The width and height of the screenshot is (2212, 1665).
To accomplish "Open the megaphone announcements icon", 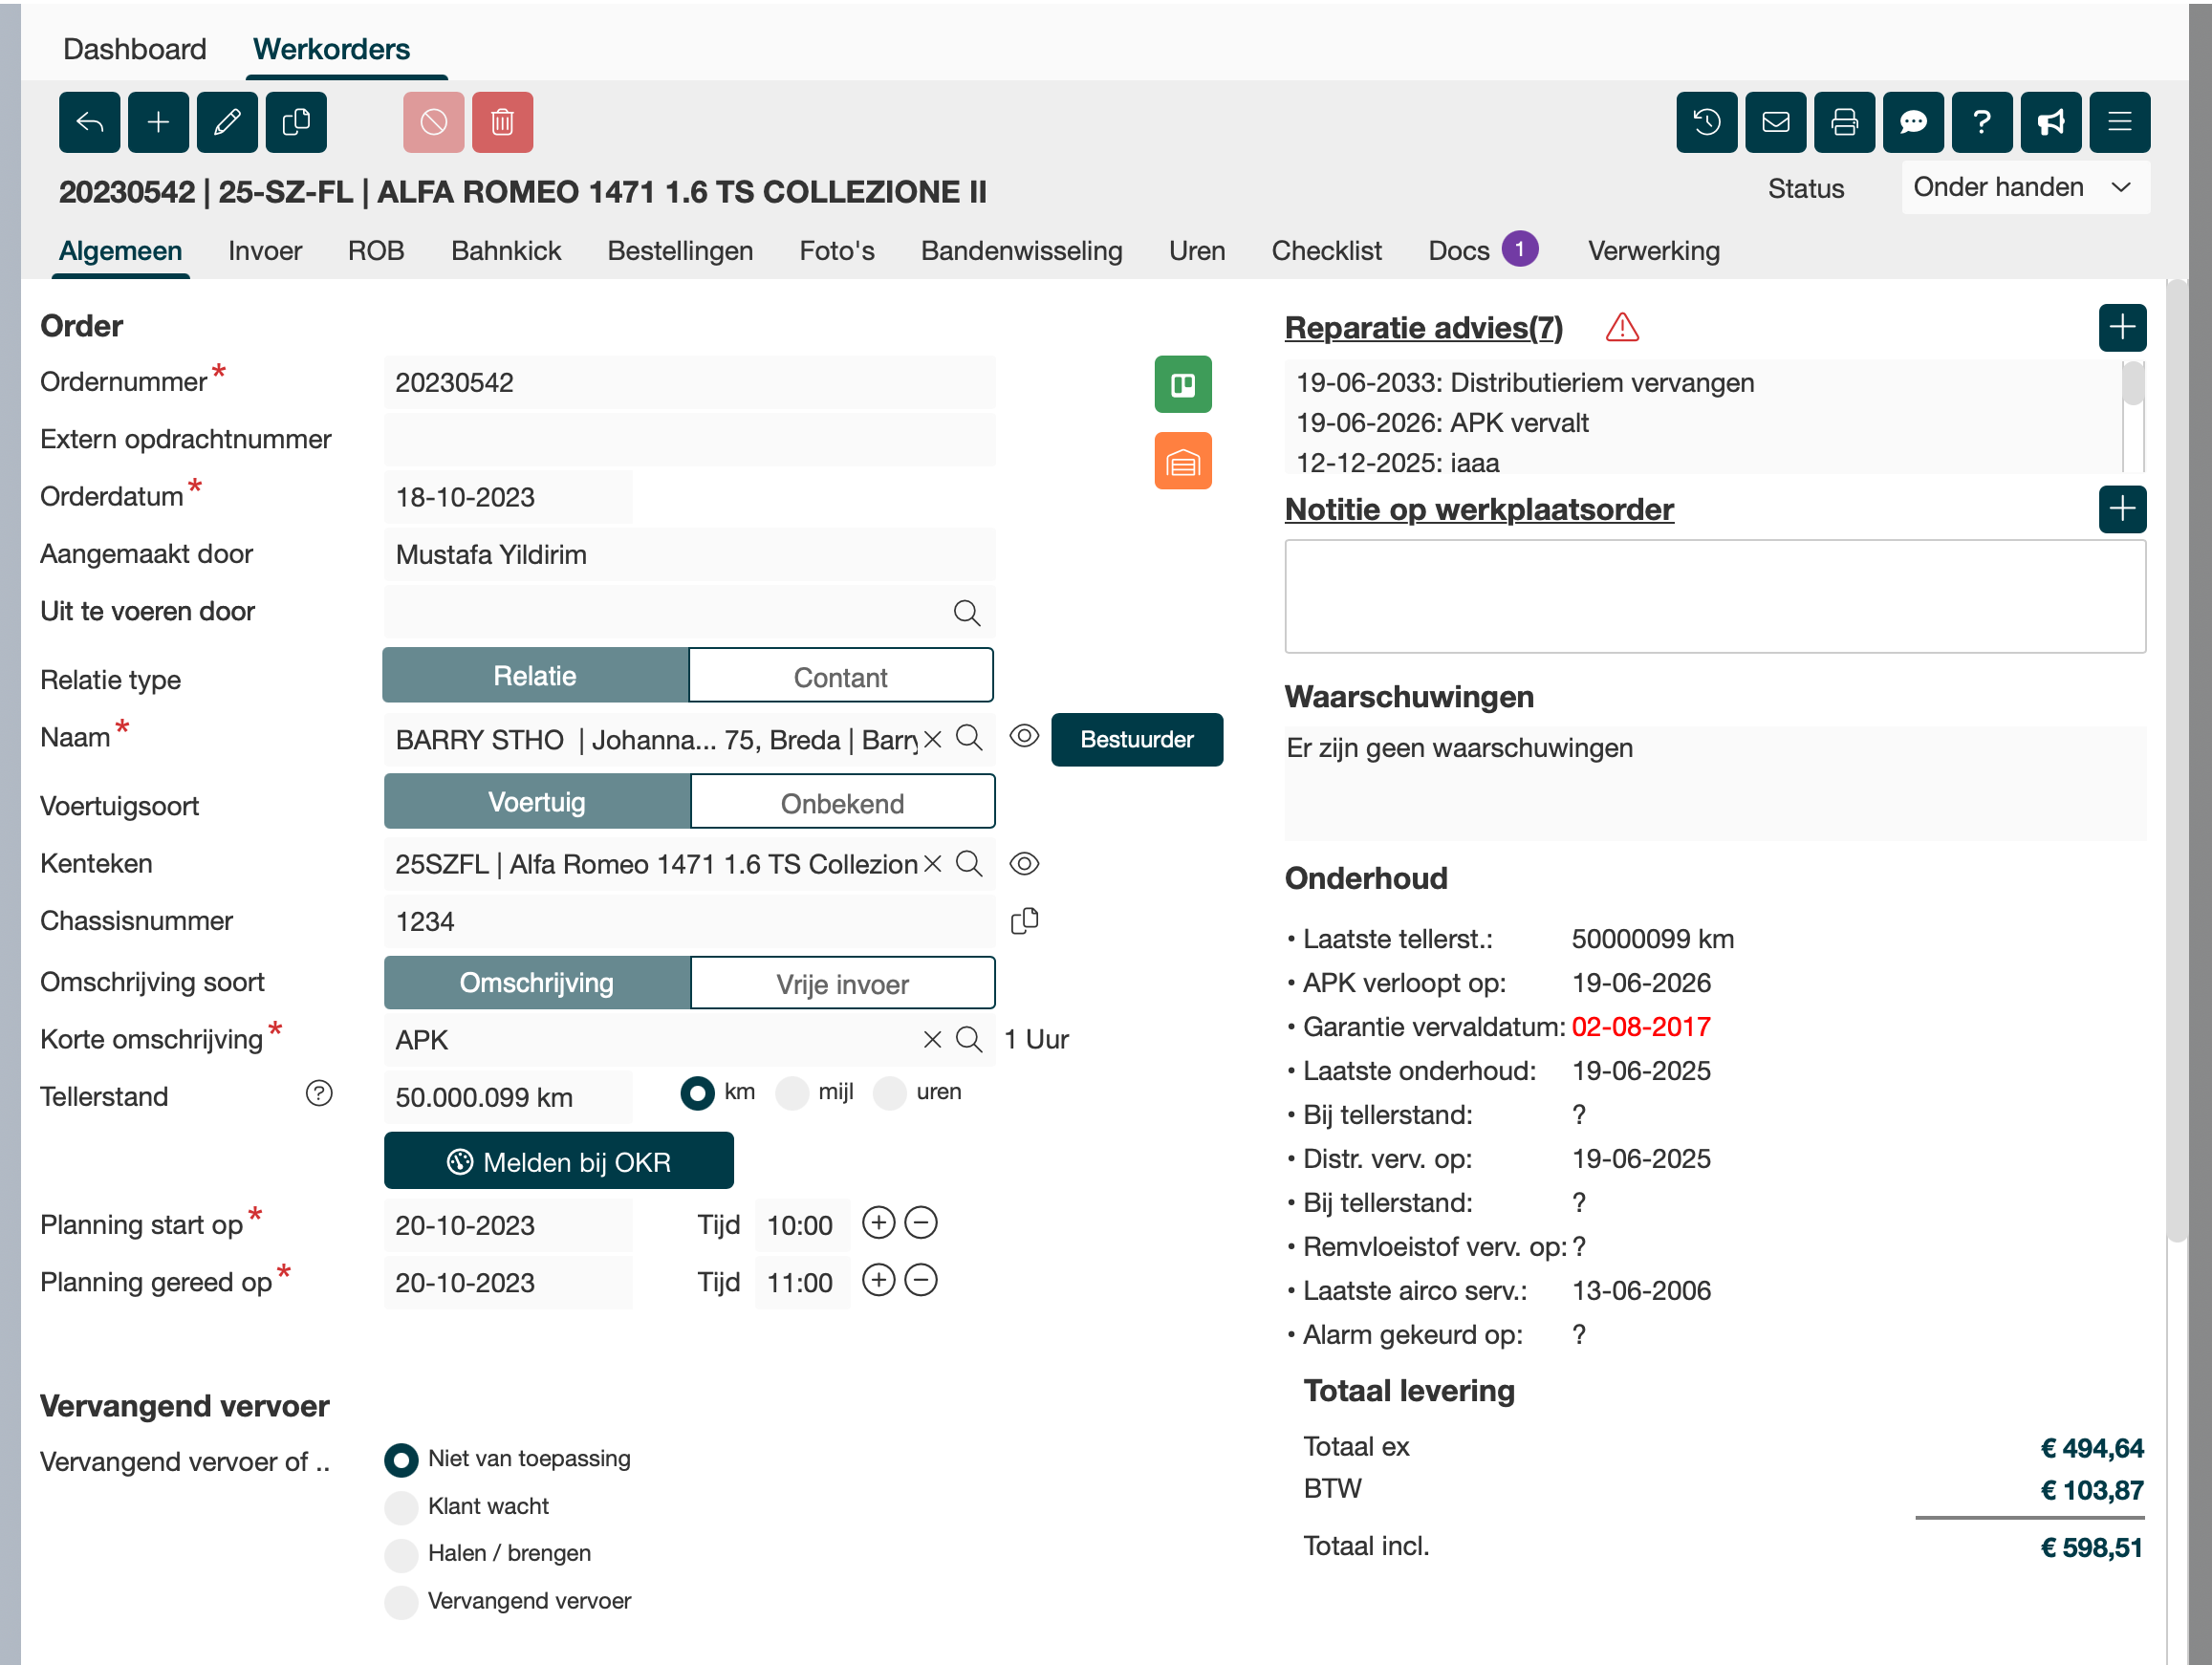I will pyautogui.click(x=2050, y=122).
